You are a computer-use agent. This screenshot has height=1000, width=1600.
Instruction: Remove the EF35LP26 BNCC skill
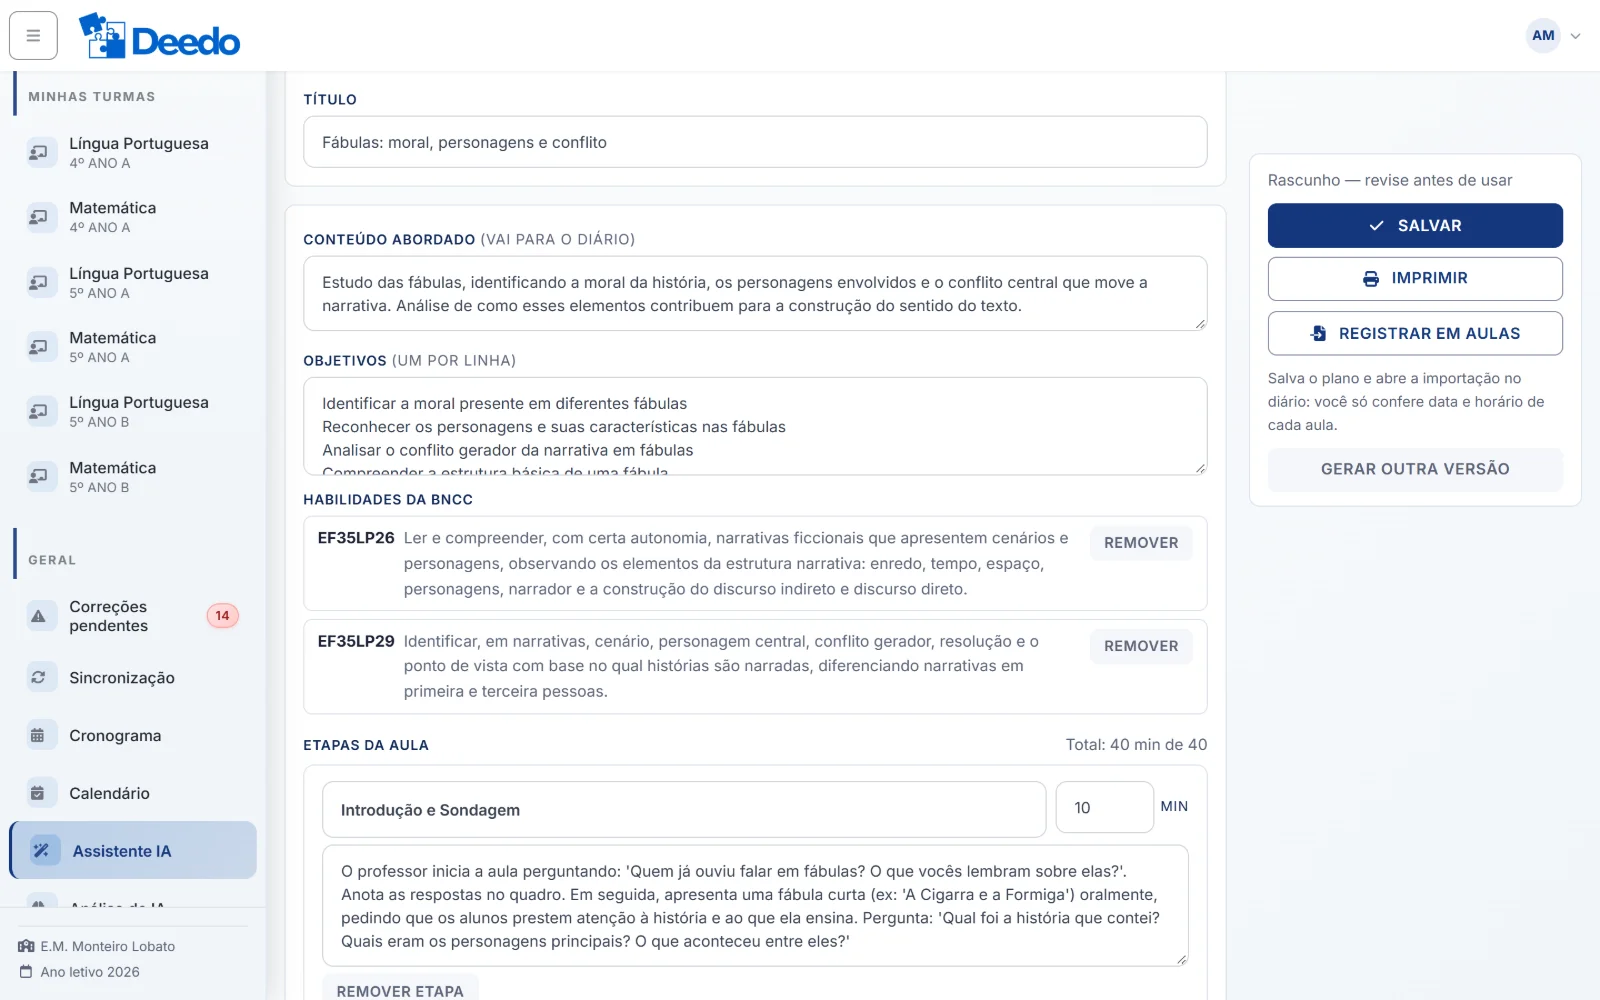[x=1141, y=543]
